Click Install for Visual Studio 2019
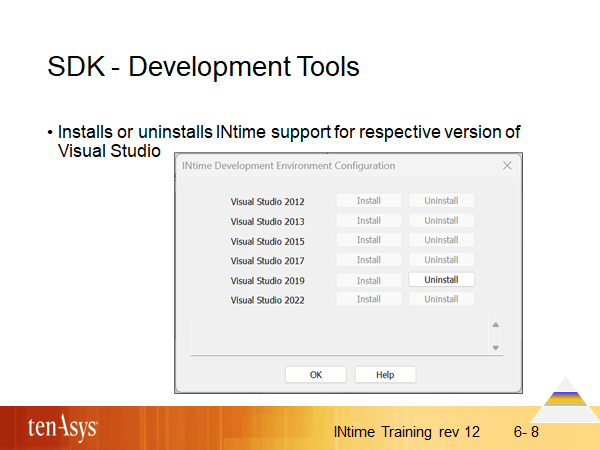 click(x=369, y=280)
